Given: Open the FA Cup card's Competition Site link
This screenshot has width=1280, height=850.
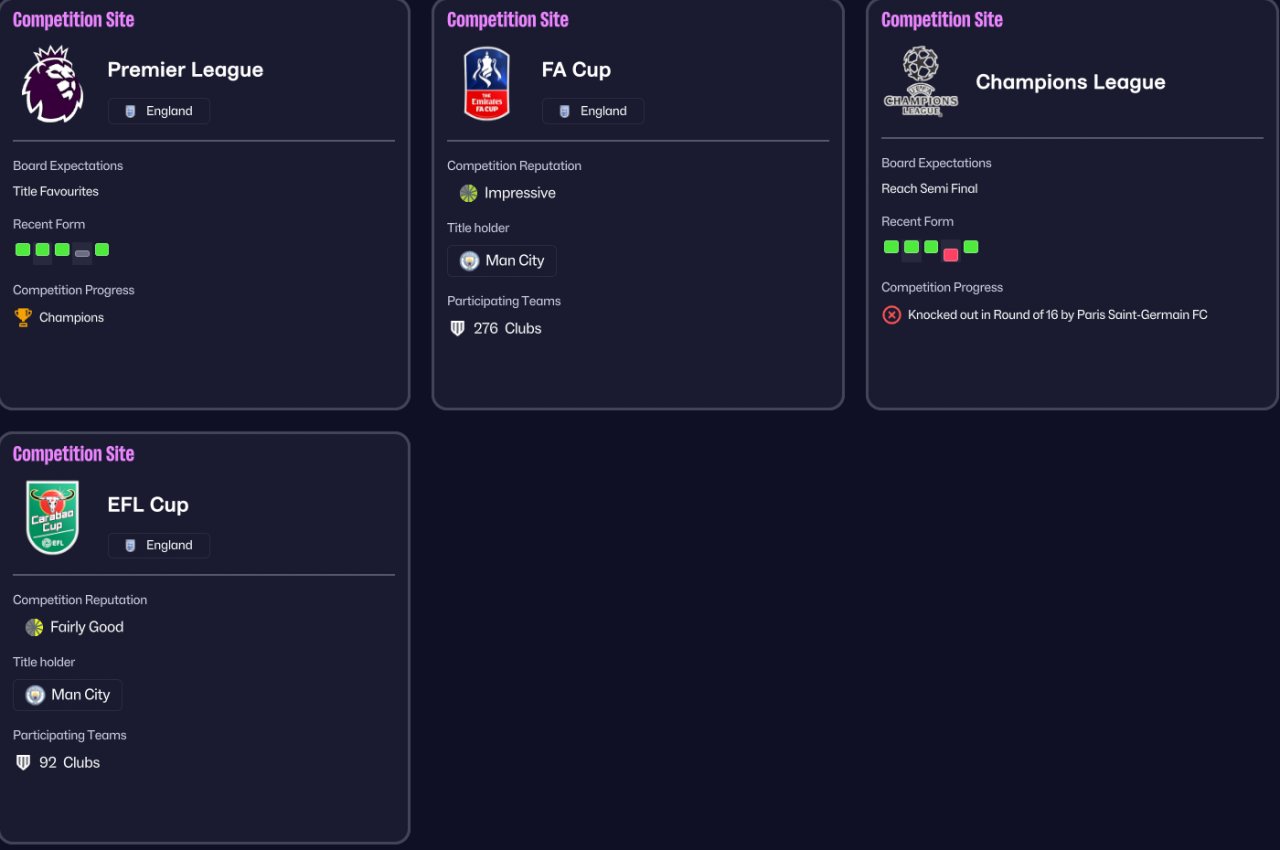Looking at the screenshot, I should point(507,20).
